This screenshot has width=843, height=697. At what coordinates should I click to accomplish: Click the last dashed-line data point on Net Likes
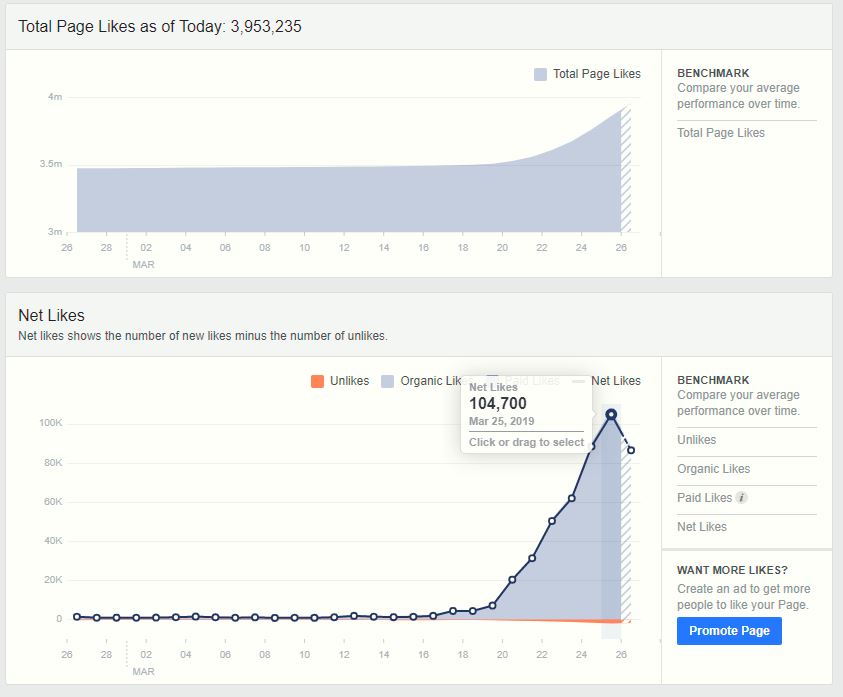point(631,450)
